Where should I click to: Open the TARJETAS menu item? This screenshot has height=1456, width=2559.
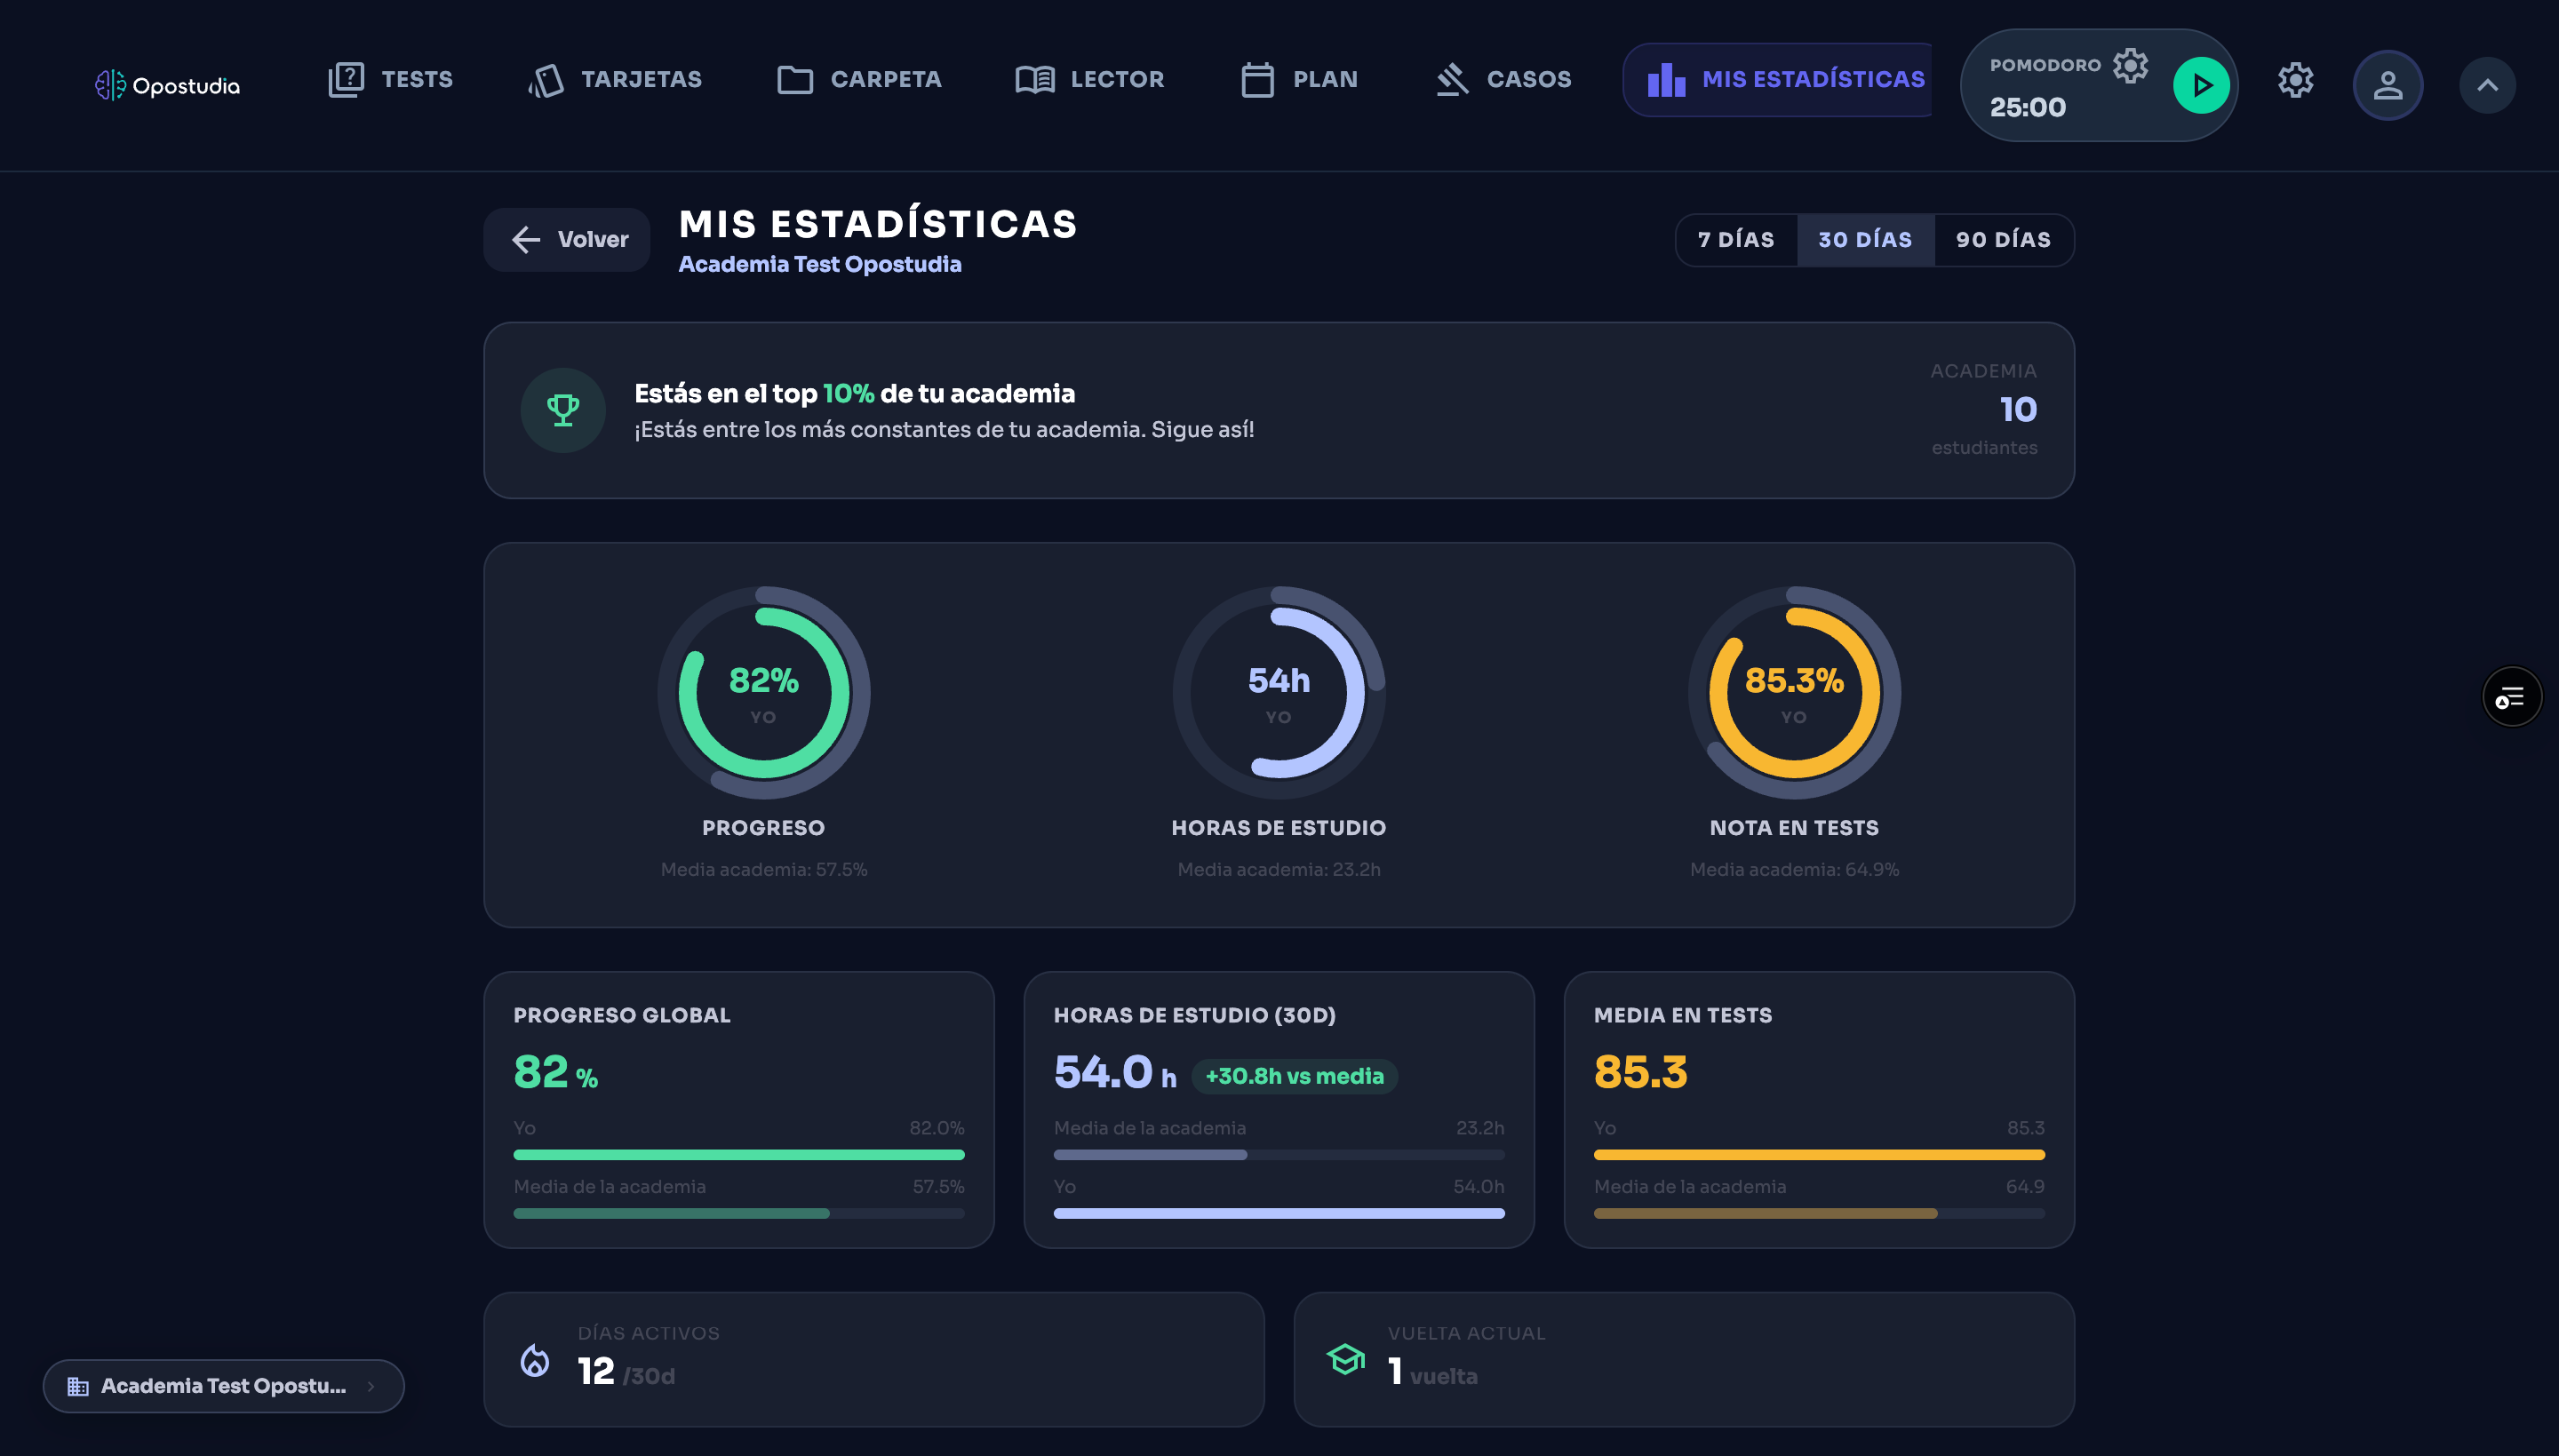641,80
